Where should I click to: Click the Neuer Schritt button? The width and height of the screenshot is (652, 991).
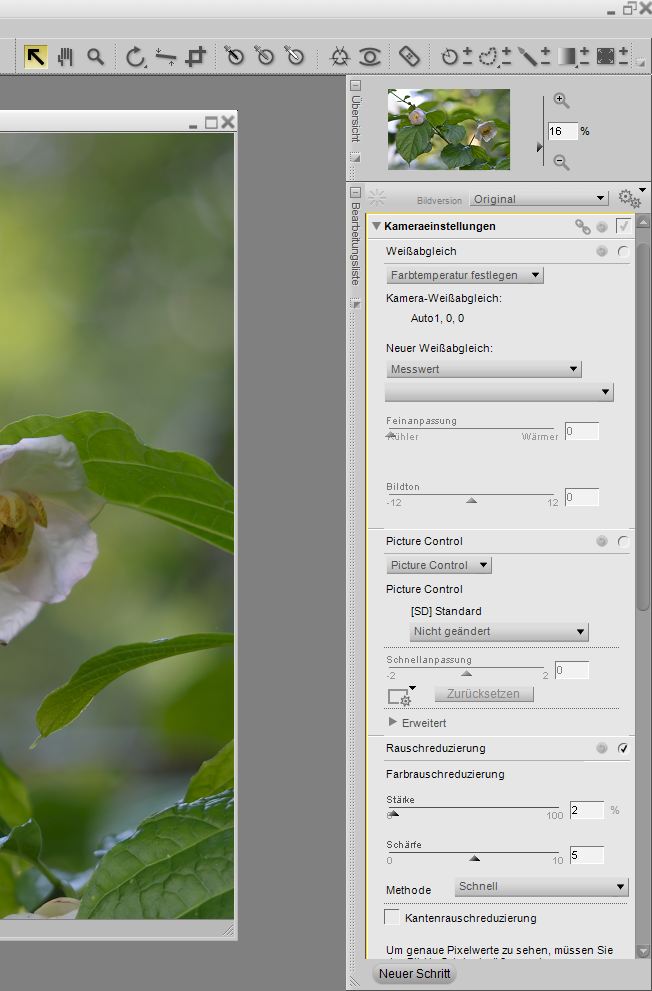click(x=414, y=973)
